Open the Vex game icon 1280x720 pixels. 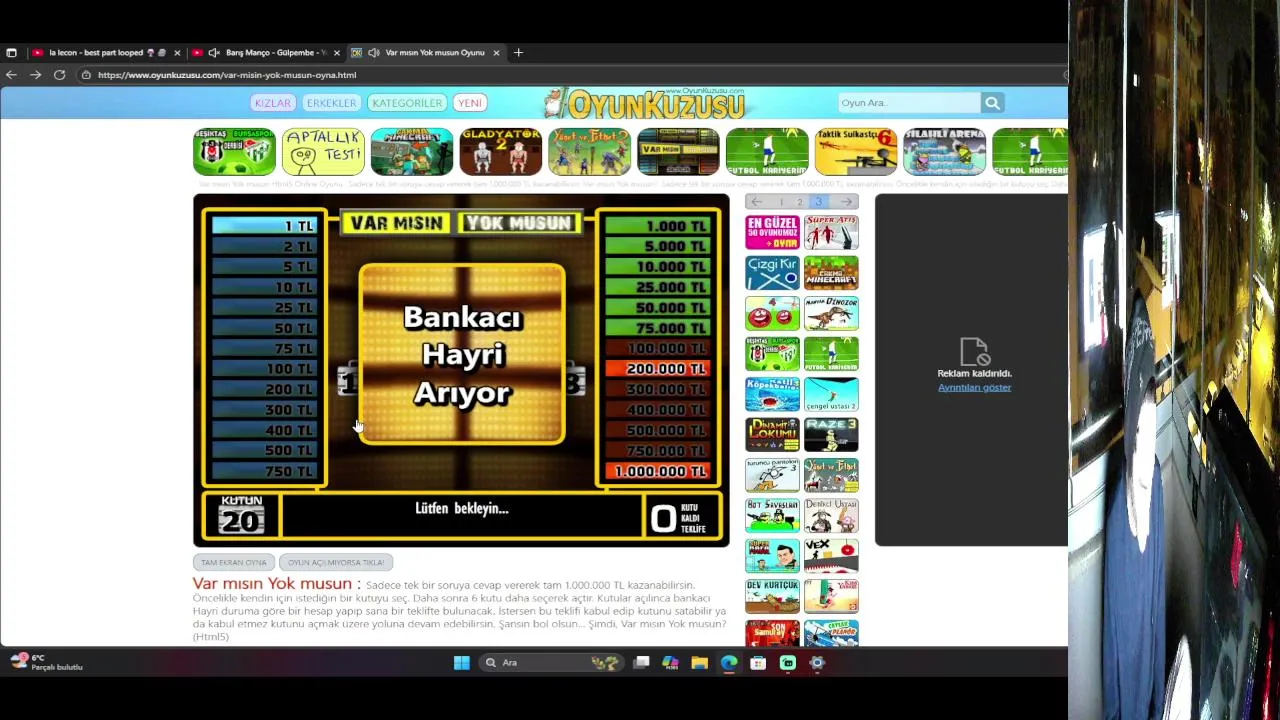coord(831,556)
